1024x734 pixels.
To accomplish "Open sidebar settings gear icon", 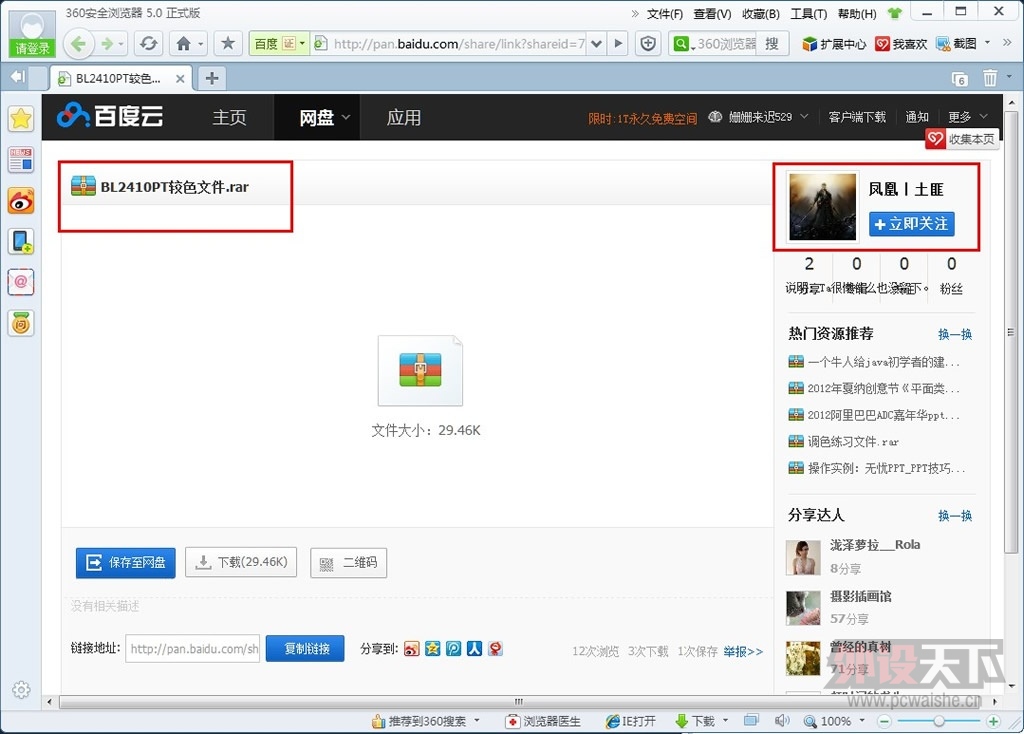I will point(21,690).
